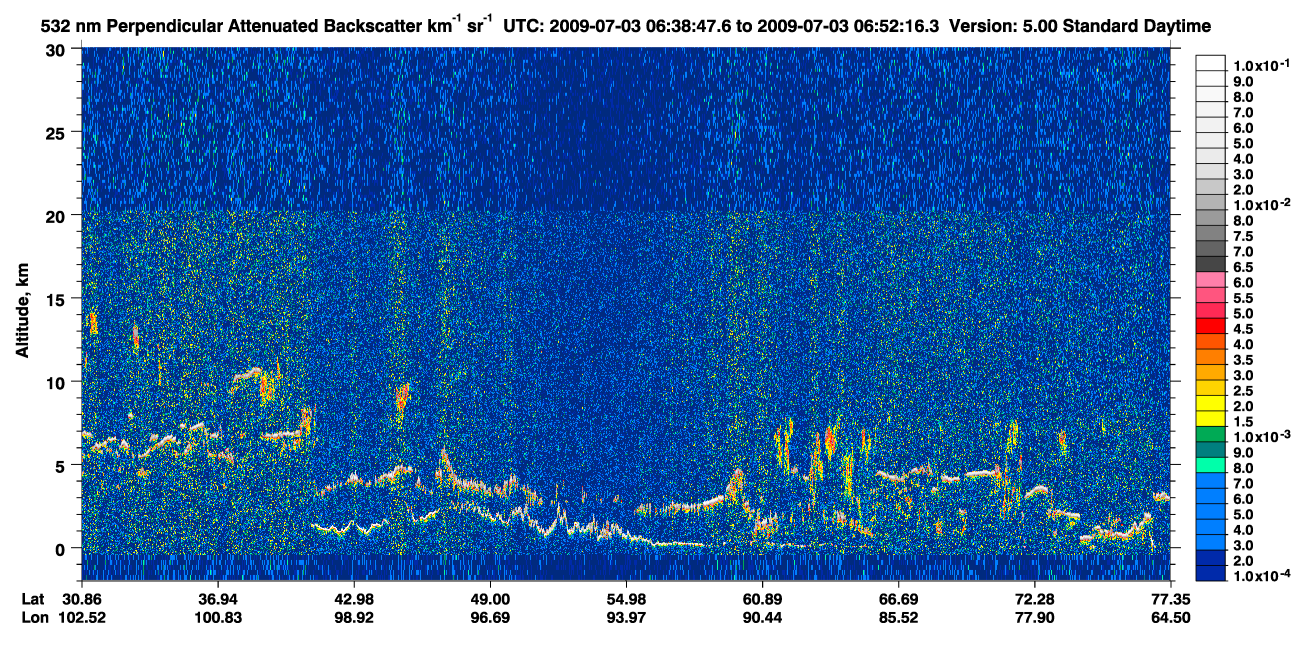Click latitude value "54.98"
Screen dimensions: 1300x667
click(626, 599)
